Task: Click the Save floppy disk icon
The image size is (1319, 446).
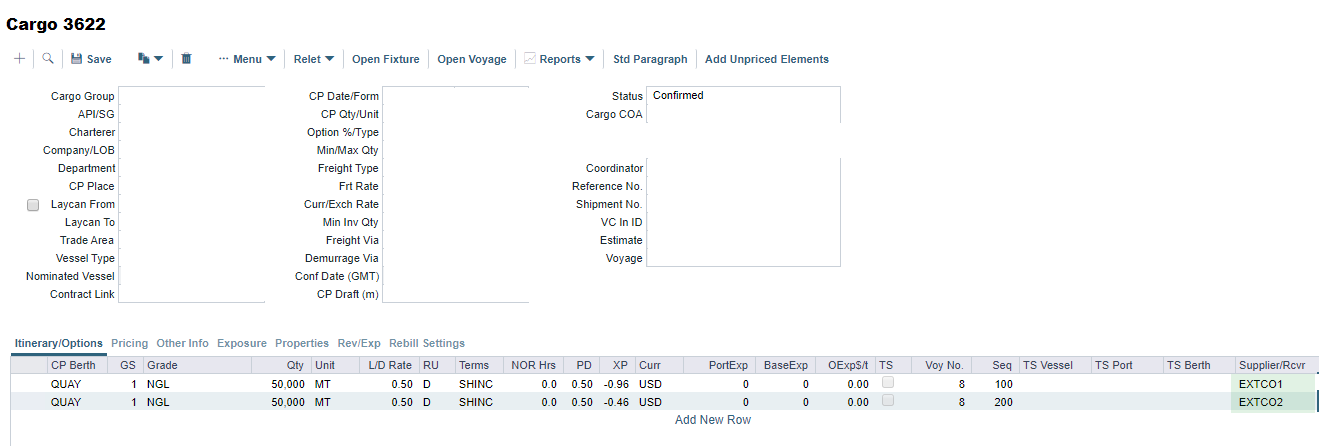Action: pos(77,59)
